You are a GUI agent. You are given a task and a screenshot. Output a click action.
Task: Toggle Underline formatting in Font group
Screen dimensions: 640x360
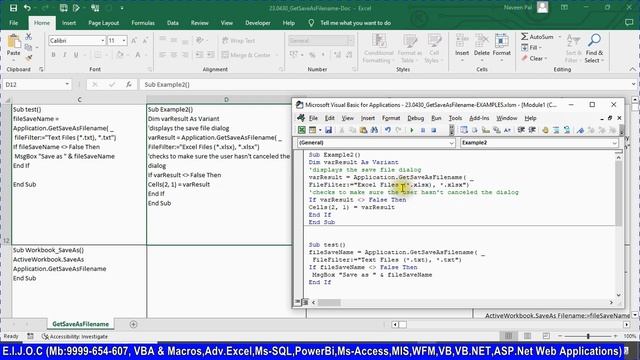click(76, 55)
